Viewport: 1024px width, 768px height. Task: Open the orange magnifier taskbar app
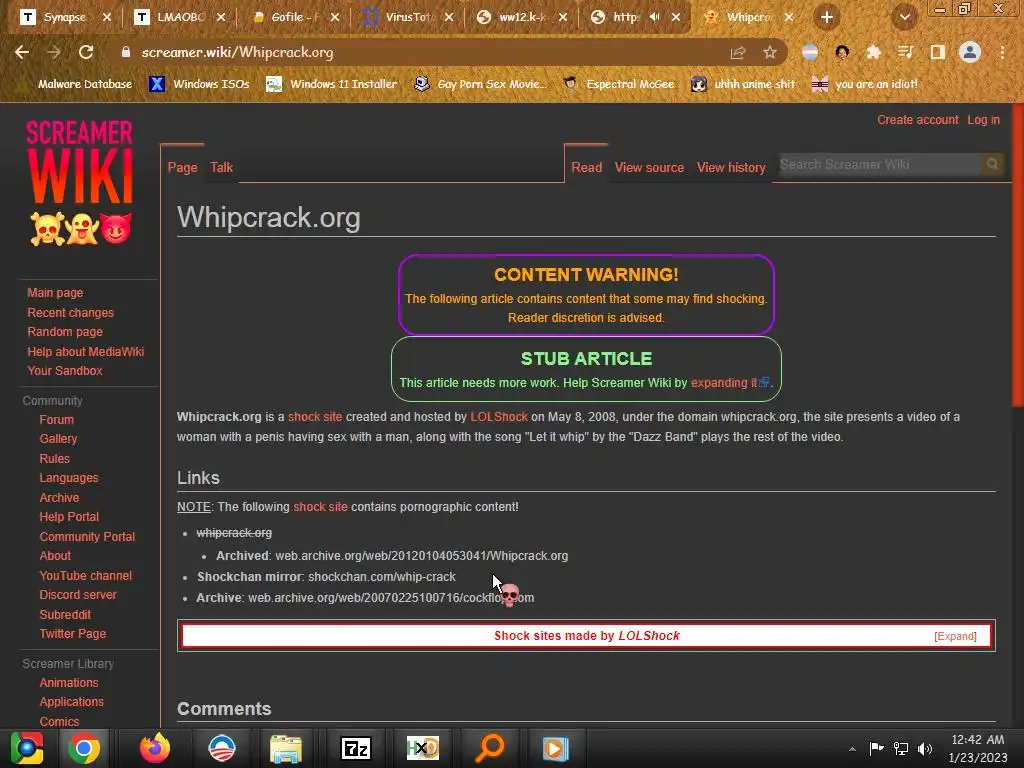(x=489, y=748)
